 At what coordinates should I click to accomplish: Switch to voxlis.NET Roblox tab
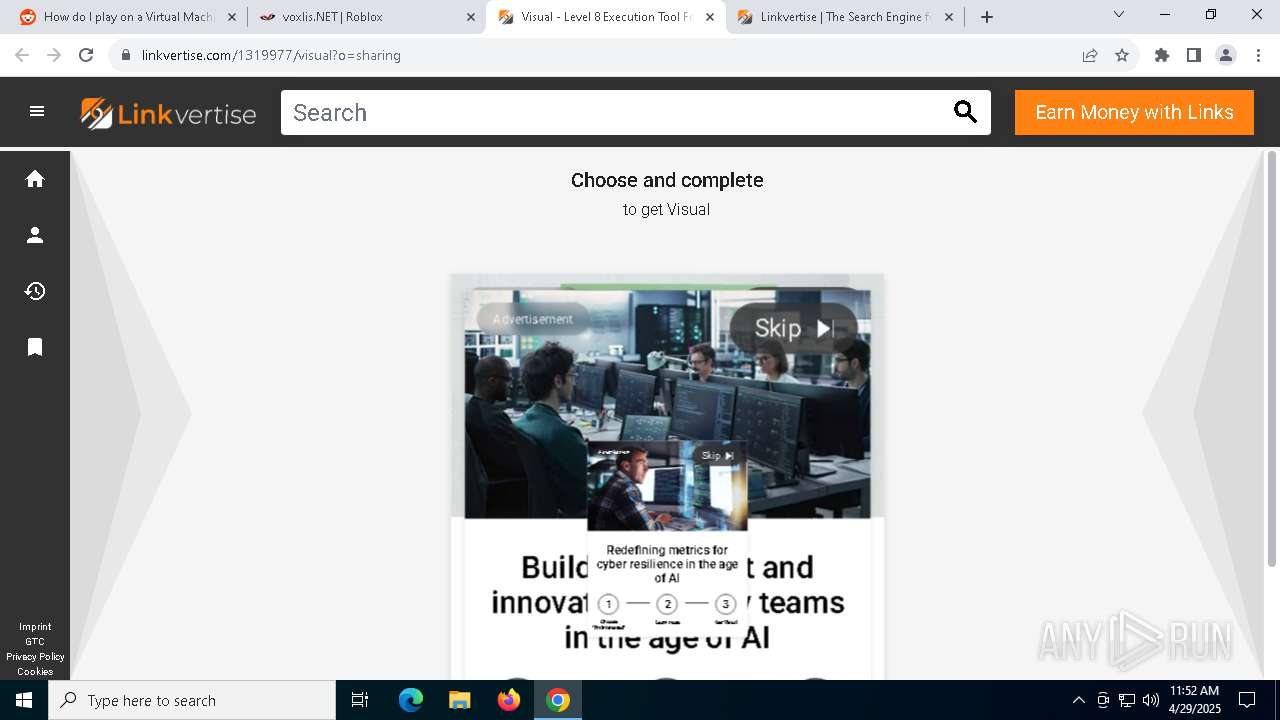pos(367,17)
